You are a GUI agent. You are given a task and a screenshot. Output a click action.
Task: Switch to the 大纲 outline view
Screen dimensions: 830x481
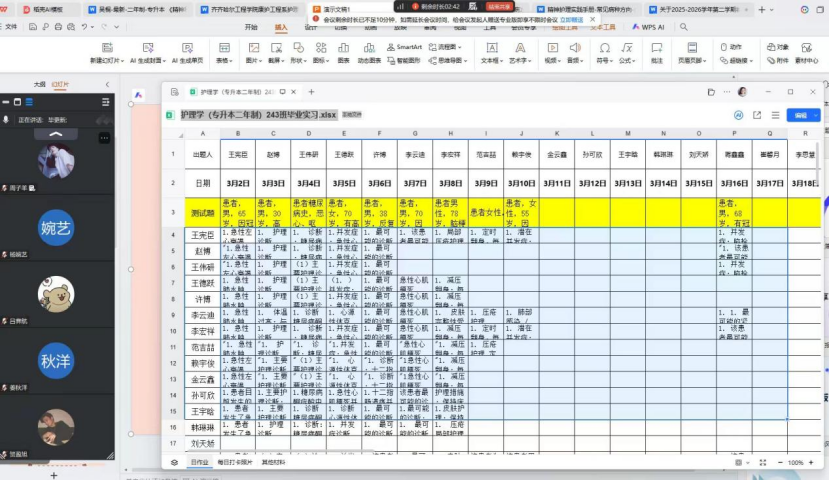click(40, 84)
